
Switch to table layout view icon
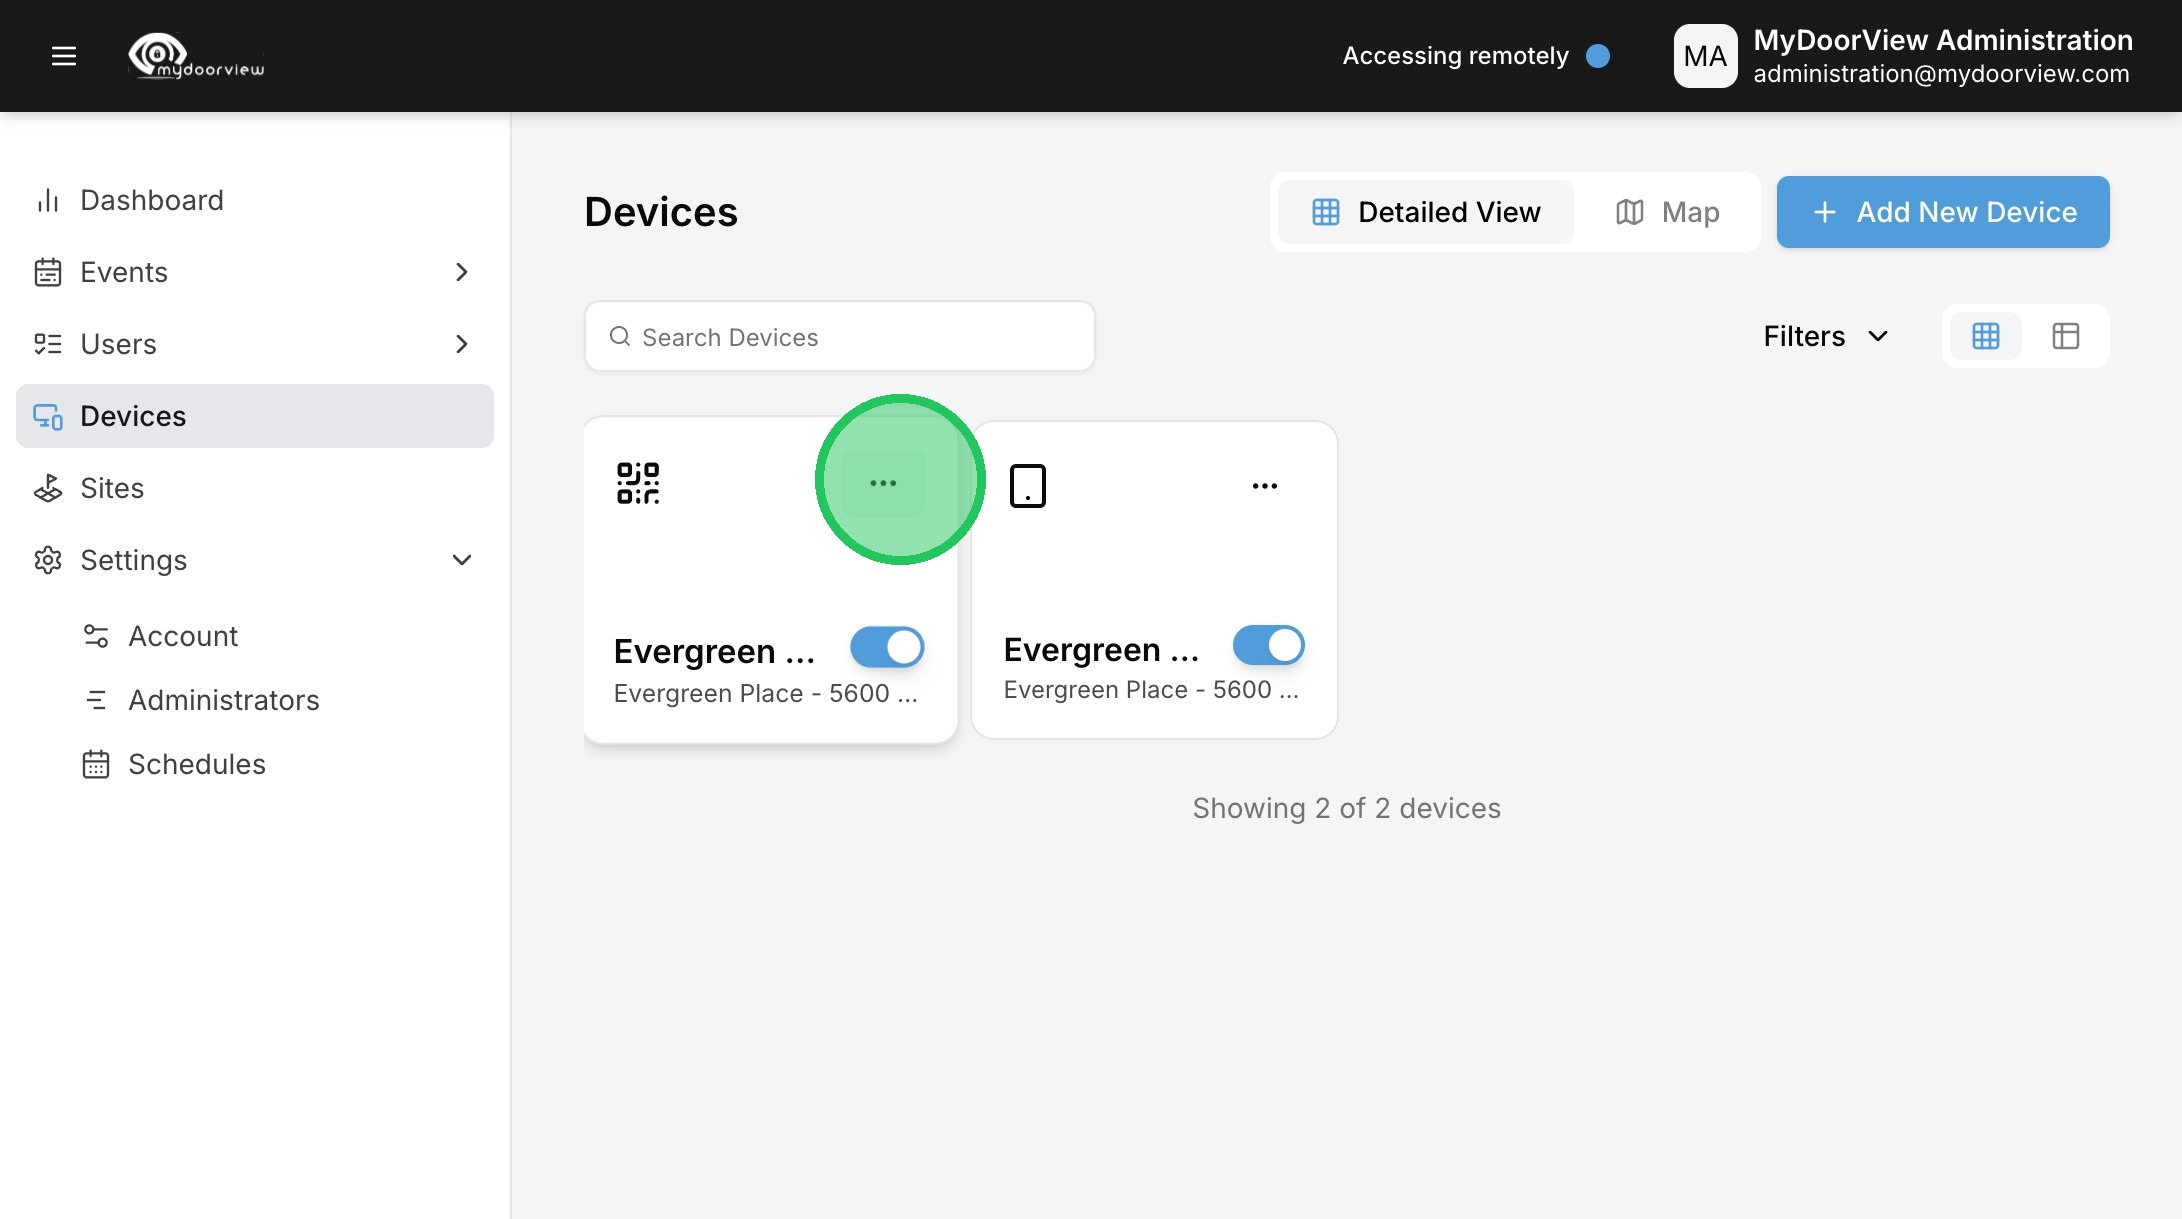(x=2065, y=336)
